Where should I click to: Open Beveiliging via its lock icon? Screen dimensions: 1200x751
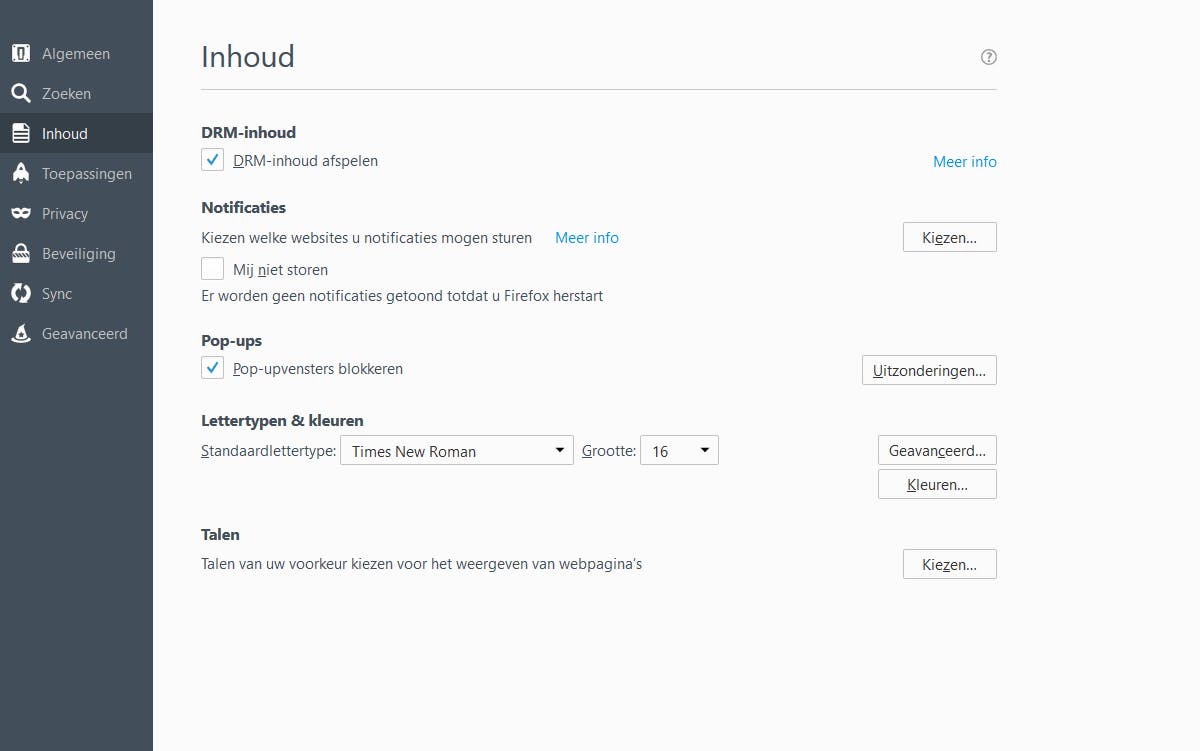(20, 253)
